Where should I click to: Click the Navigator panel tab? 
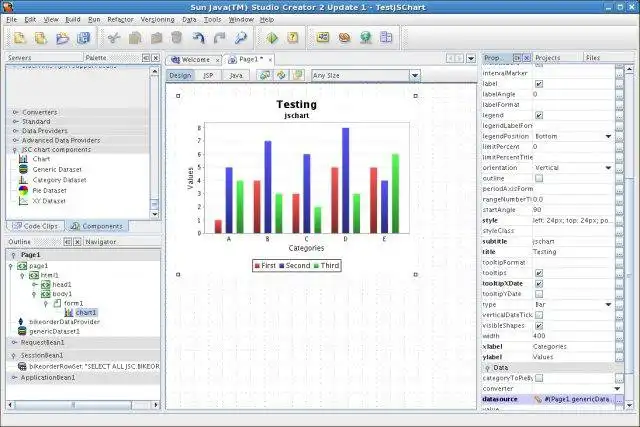[100, 242]
